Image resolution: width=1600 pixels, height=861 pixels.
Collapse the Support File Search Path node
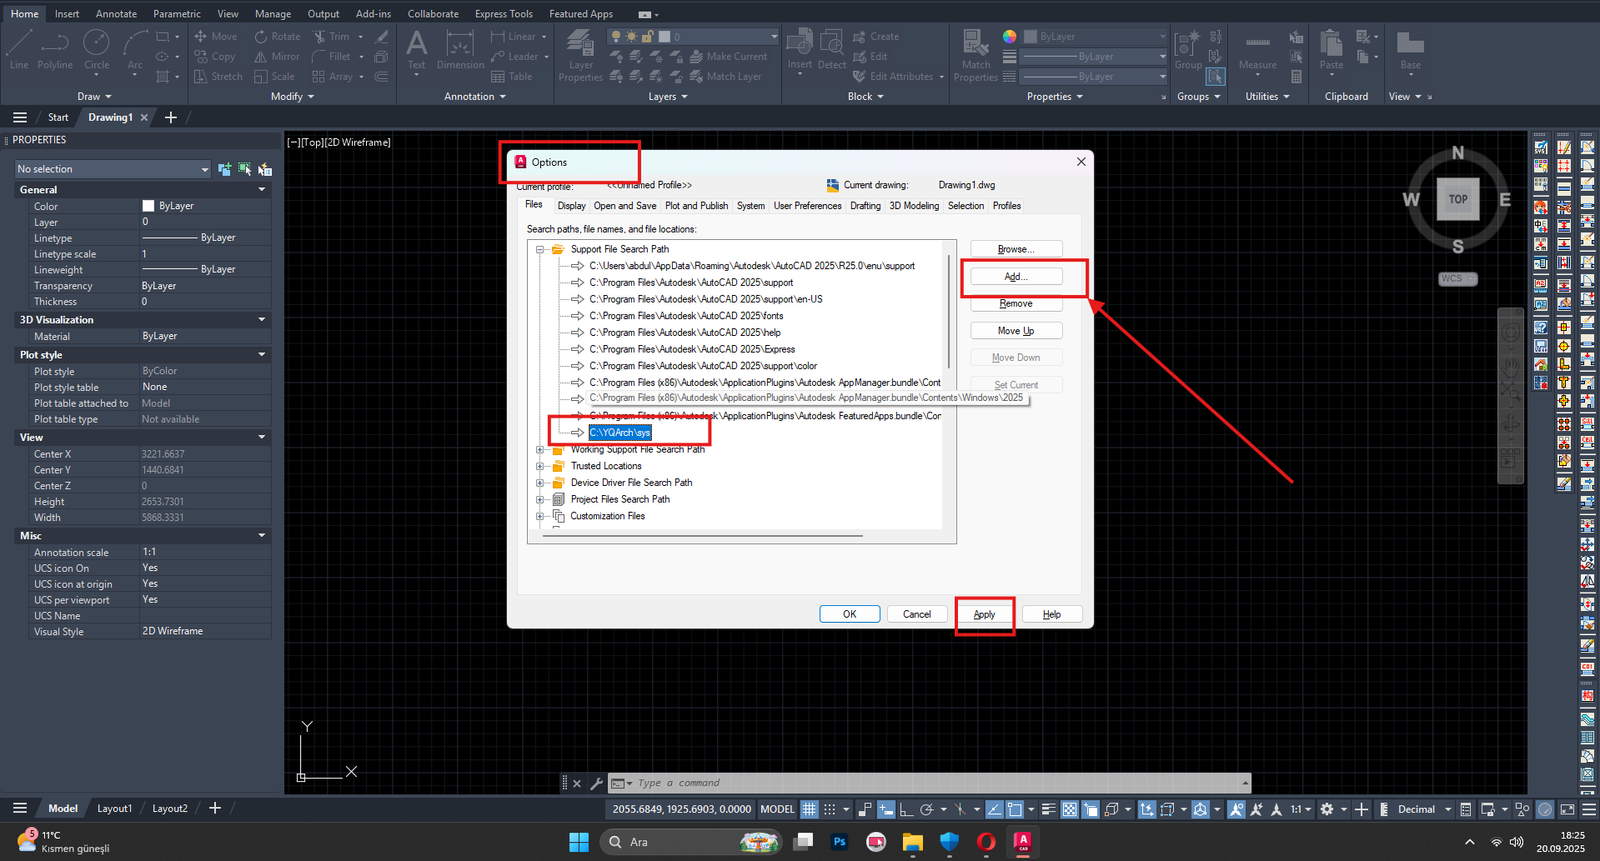[540, 250]
